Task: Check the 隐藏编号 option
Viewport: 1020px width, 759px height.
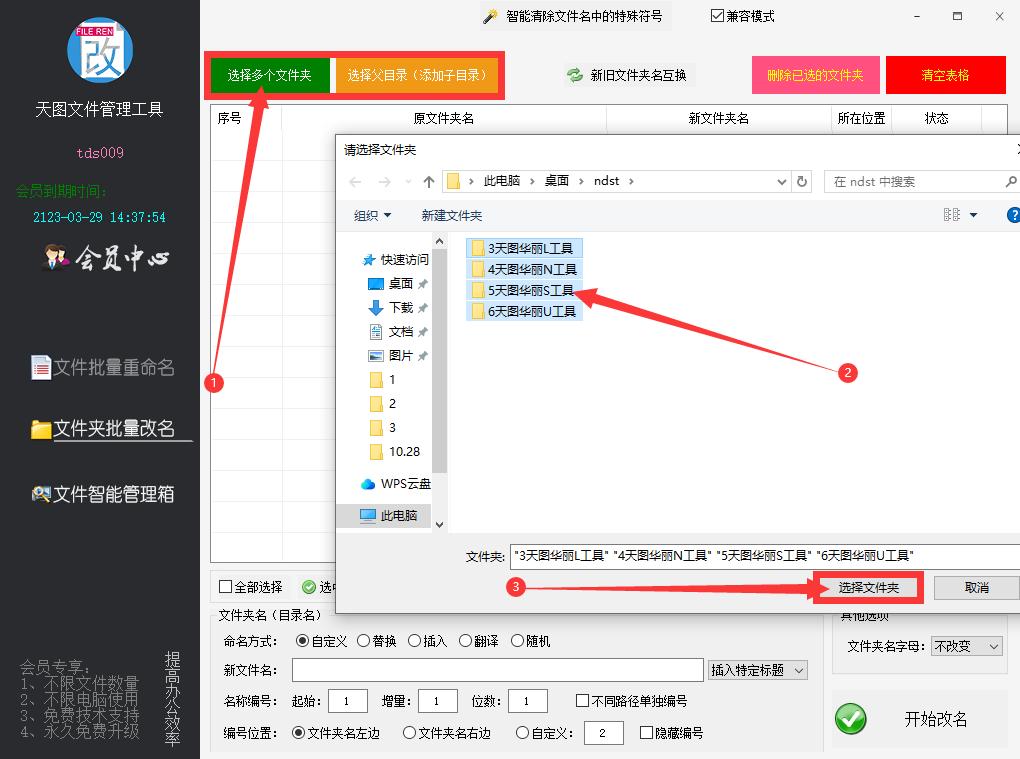Action: point(647,733)
